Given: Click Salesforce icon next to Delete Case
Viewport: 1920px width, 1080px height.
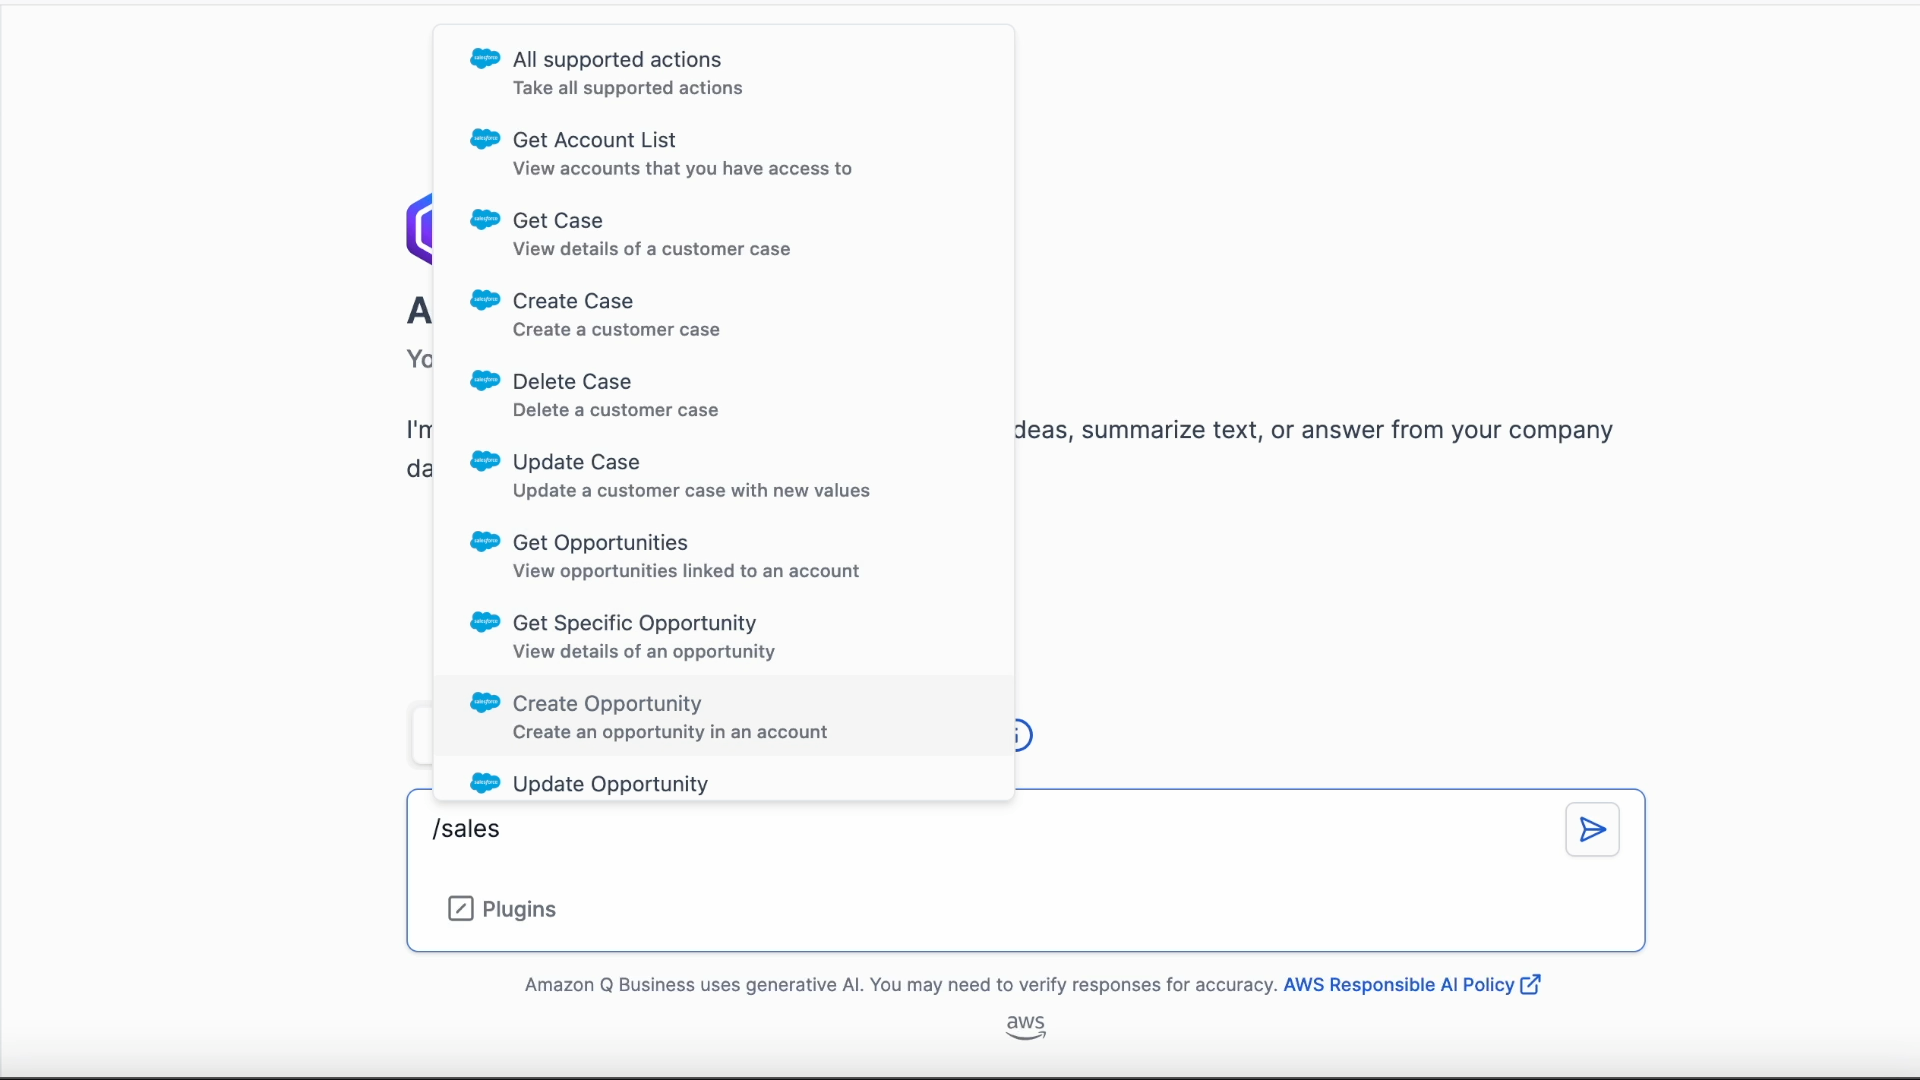Looking at the screenshot, I should pyautogui.click(x=485, y=380).
